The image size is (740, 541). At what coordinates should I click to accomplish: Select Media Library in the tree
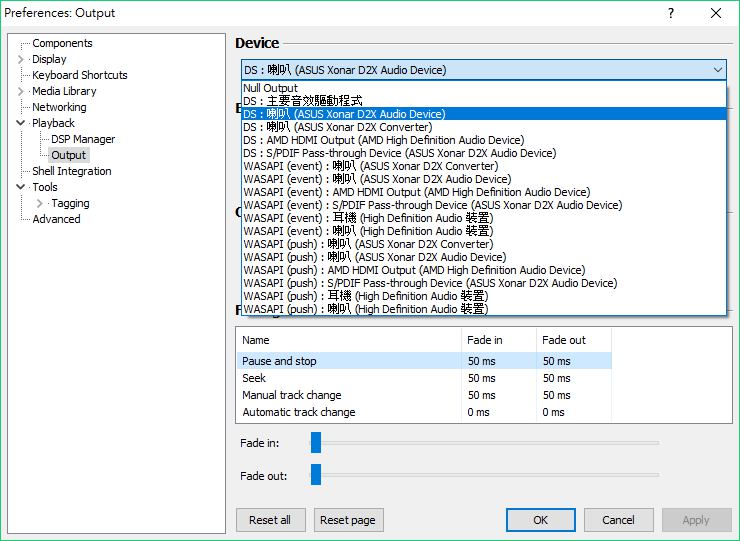click(64, 91)
